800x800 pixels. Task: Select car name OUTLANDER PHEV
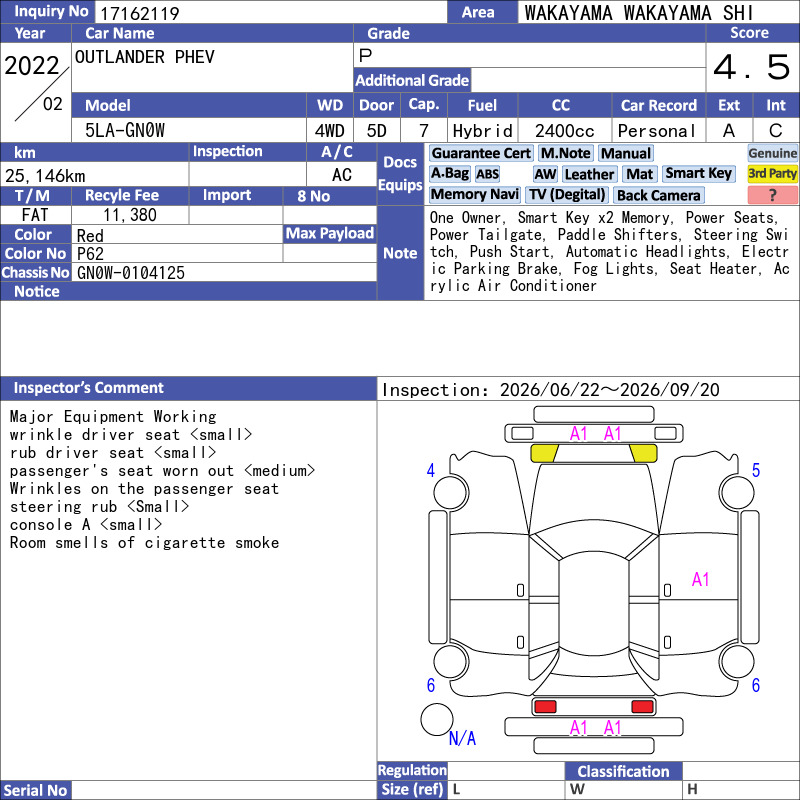pos(144,57)
